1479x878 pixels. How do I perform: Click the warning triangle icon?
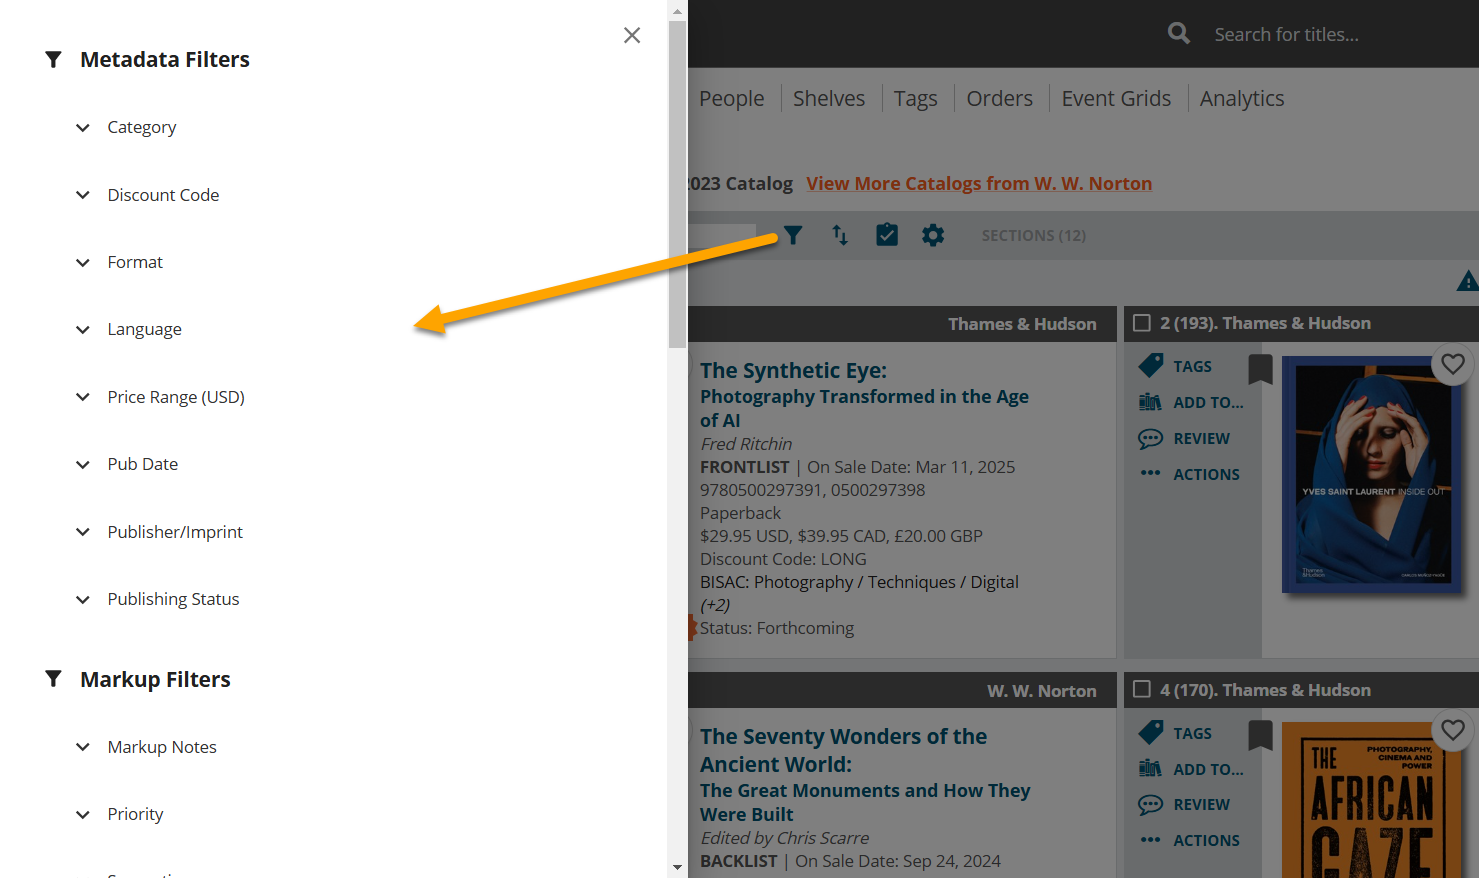1467,282
